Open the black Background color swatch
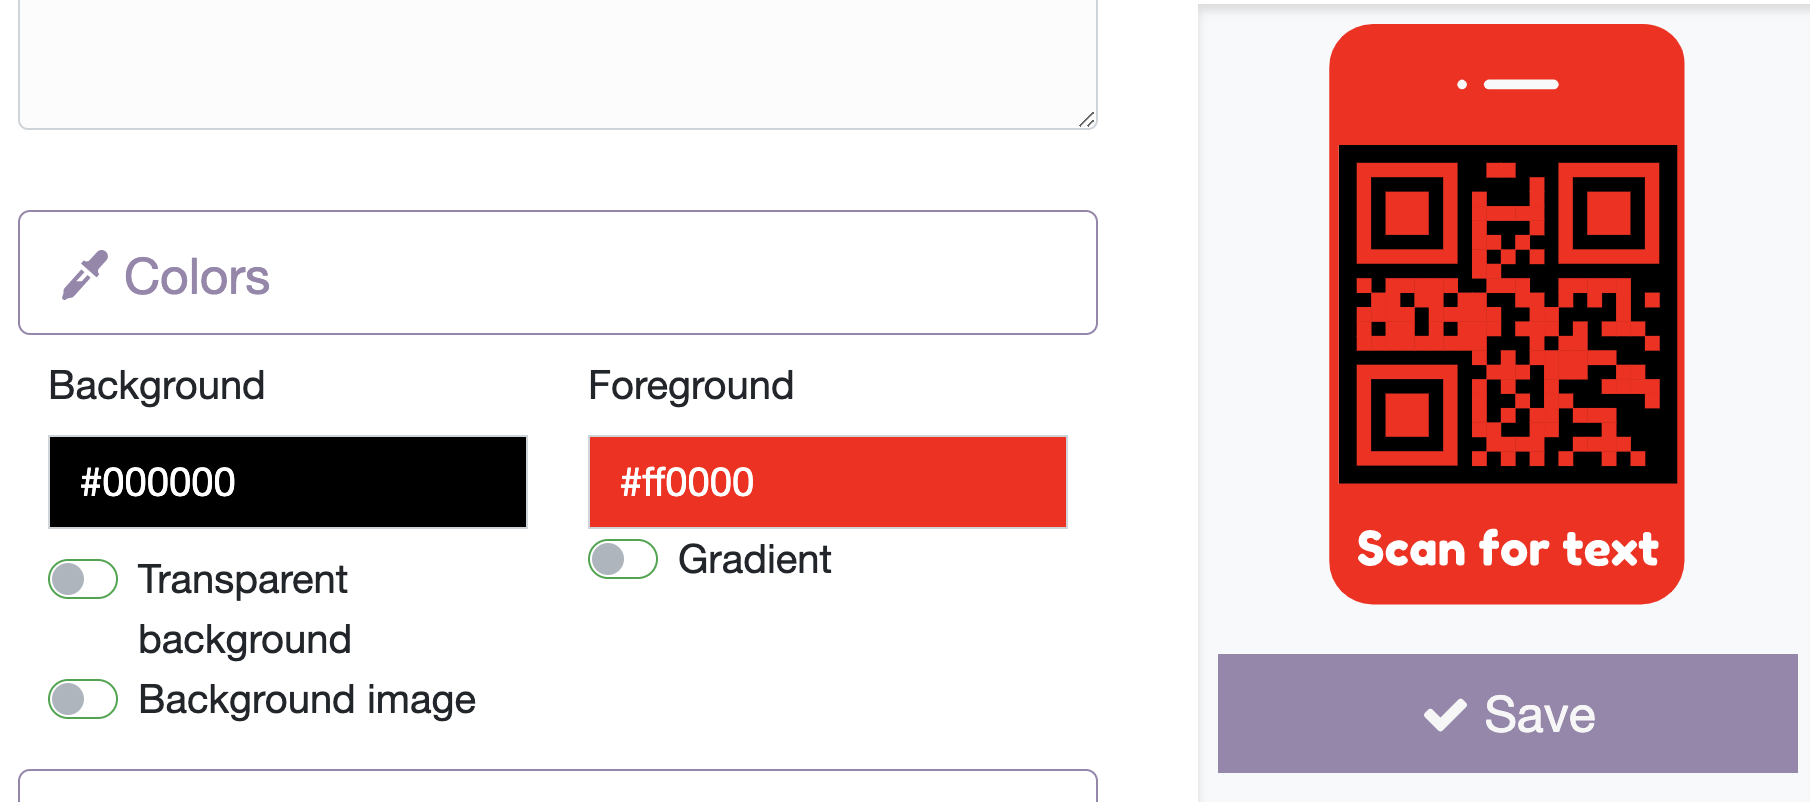 [x=287, y=482]
